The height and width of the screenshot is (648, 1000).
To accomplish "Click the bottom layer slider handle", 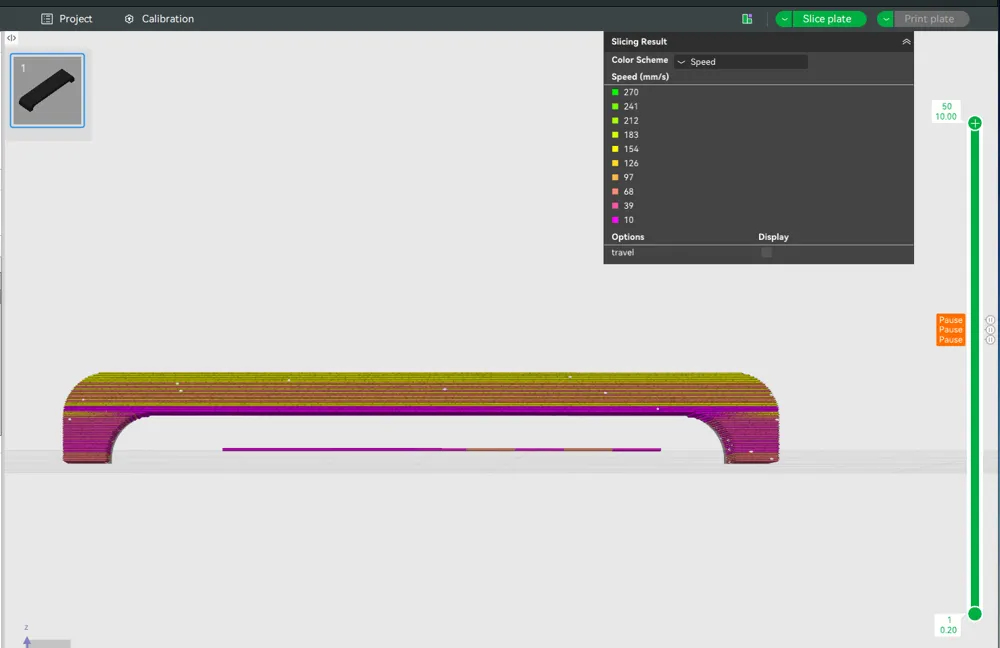I will [974, 614].
